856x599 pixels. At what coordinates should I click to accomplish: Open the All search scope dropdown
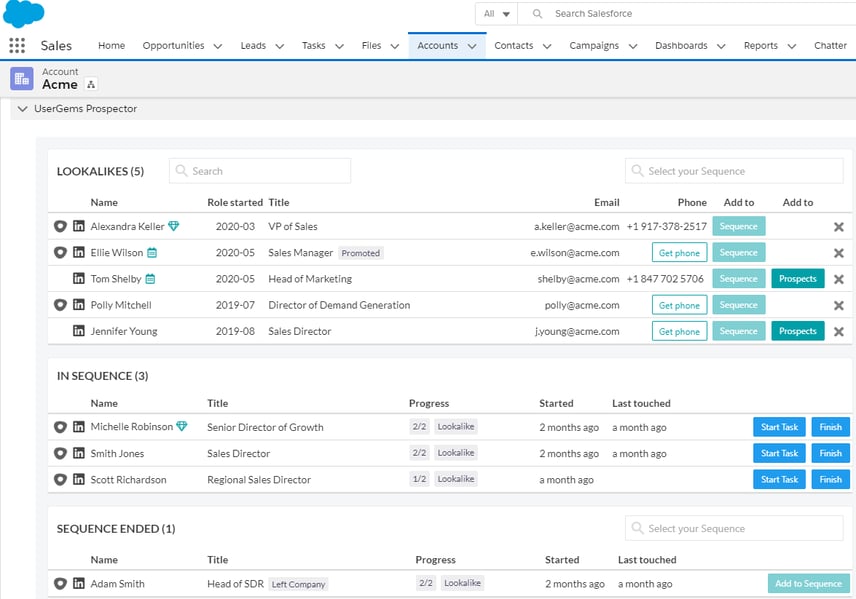pos(496,14)
